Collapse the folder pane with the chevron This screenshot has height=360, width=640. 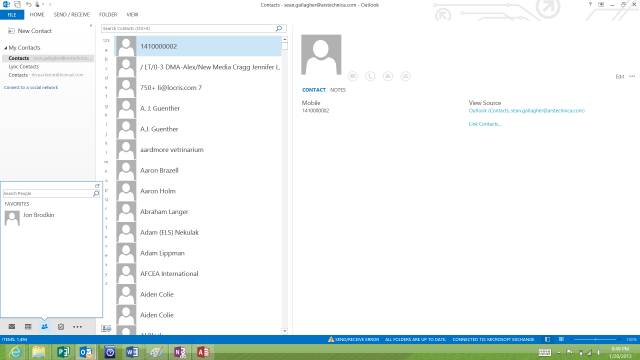91,26
